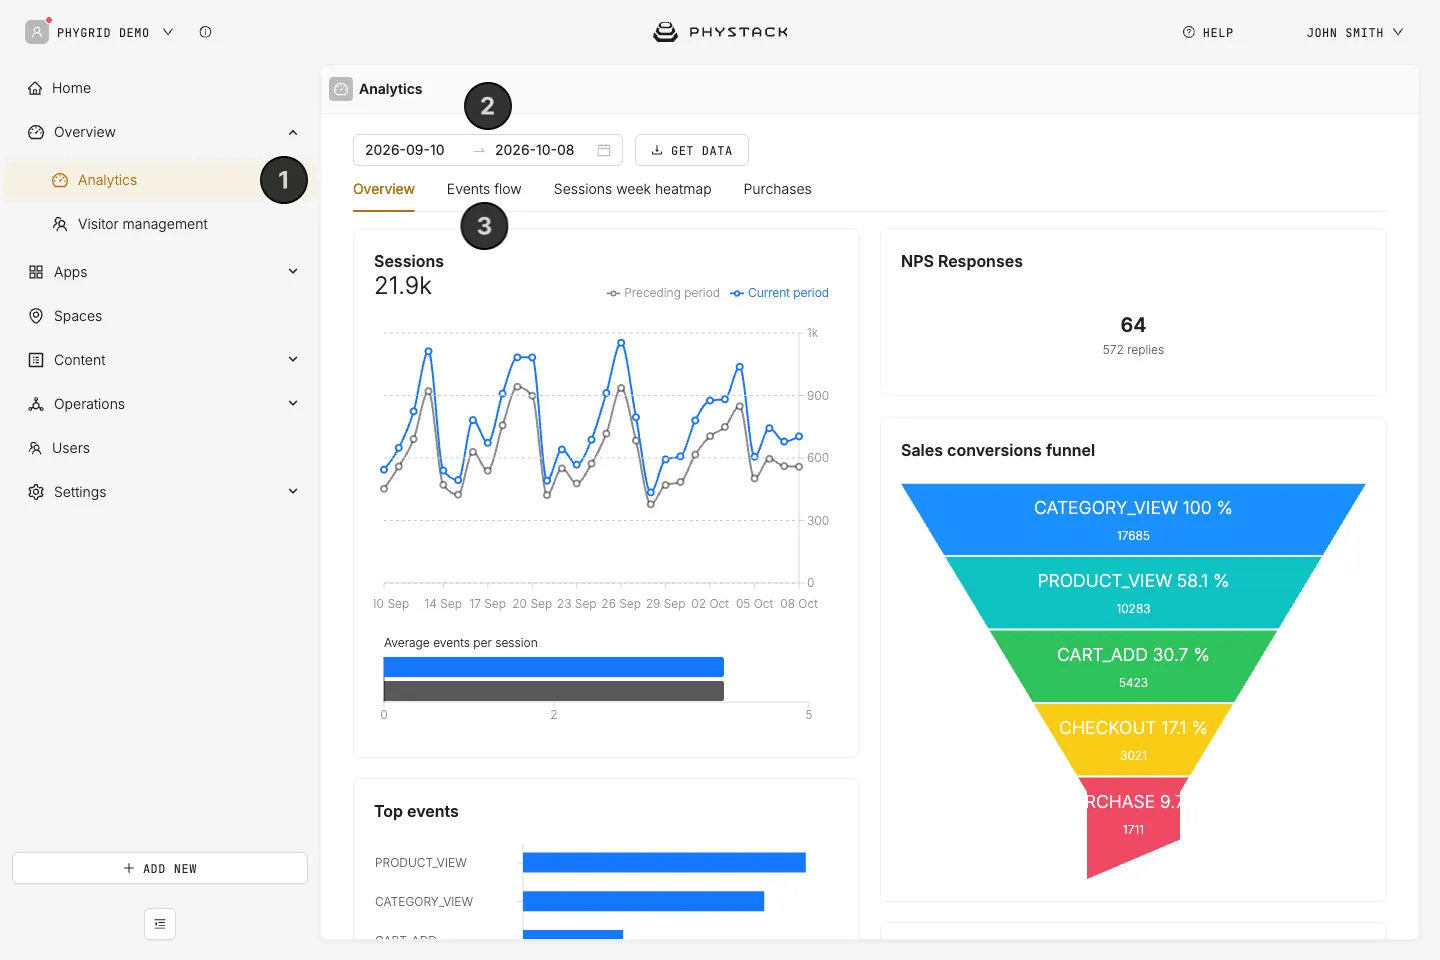Click the Overview gauge icon
Image resolution: width=1440 pixels, height=960 pixels.
tap(36, 132)
